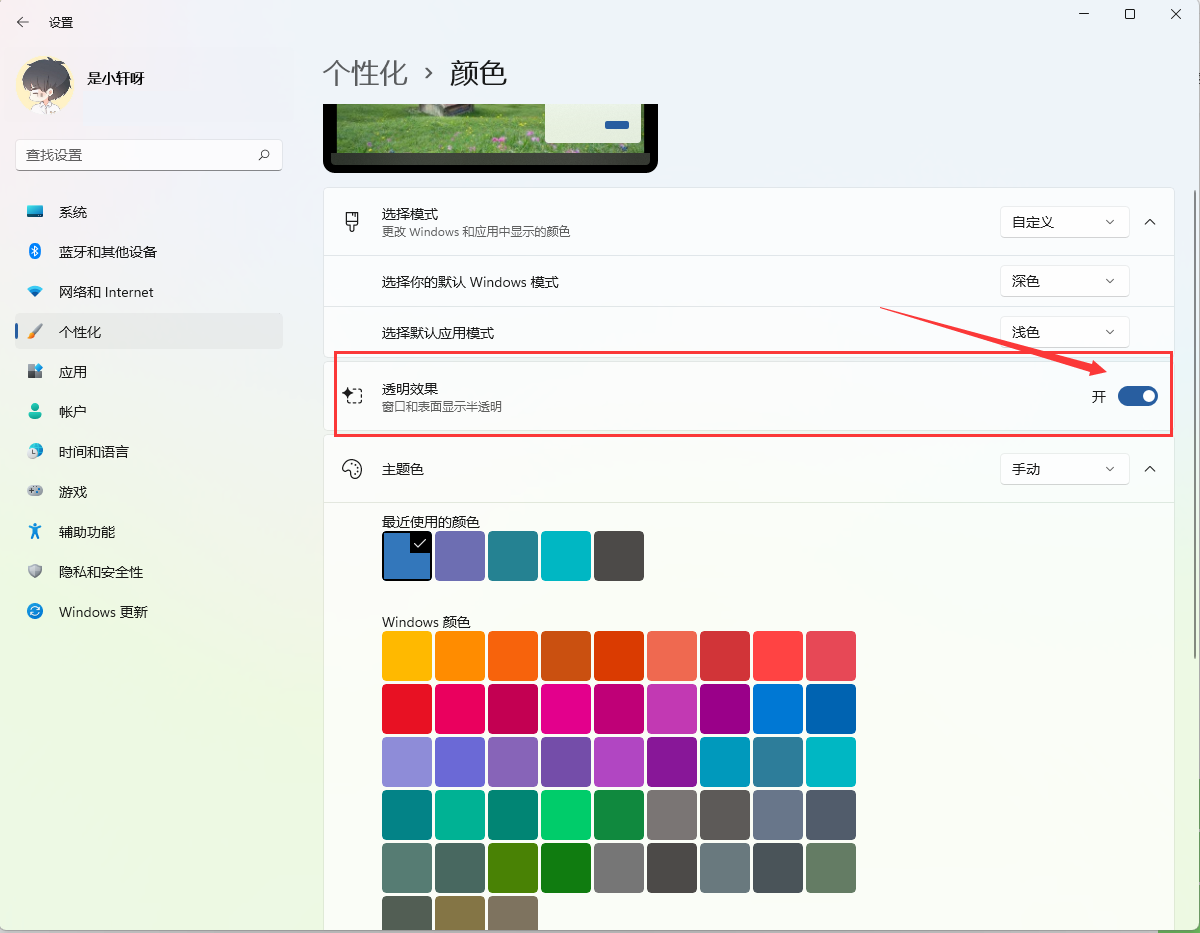This screenshot has height=933, width=1200.
Task: Open the default Windows mode dropdown showing 深色
Action: [x=1064, y=281]
